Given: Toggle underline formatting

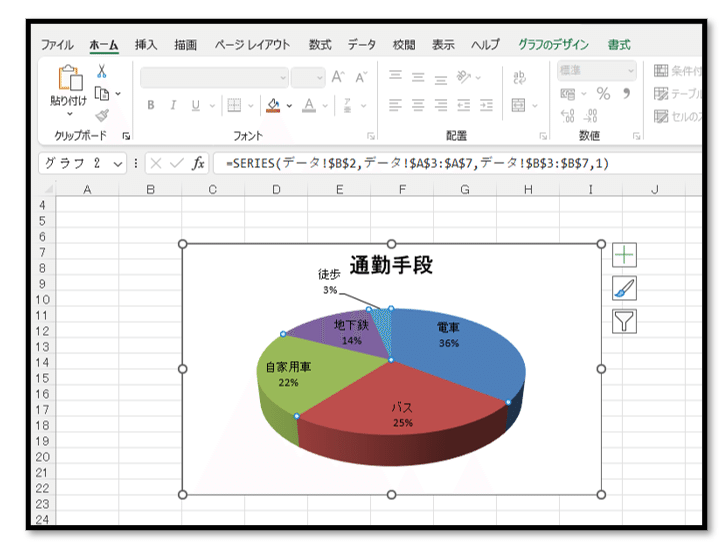Looking at the screenshot, I should 196,105.
